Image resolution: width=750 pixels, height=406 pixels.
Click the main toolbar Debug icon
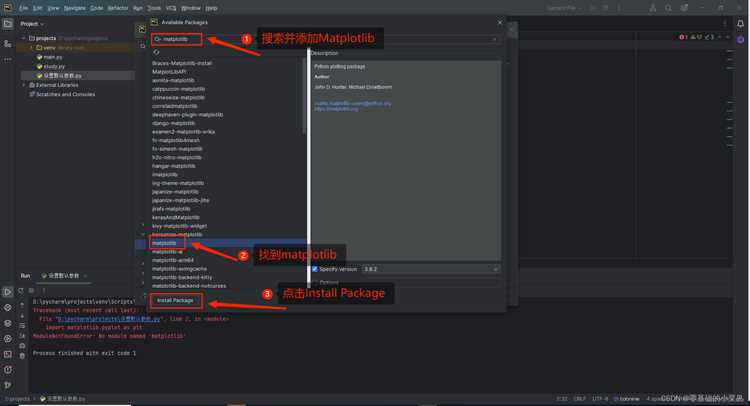click(x=606, y=8)
